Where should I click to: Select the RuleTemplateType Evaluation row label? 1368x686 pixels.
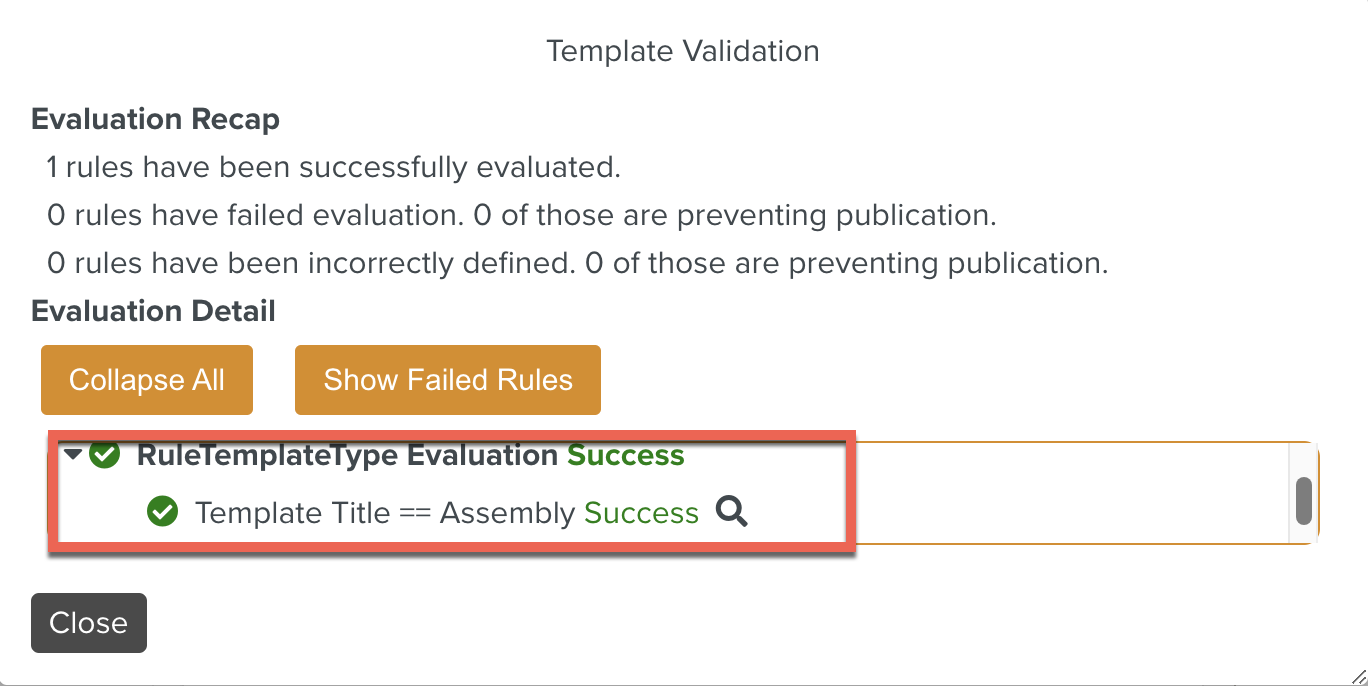(347, 456)
